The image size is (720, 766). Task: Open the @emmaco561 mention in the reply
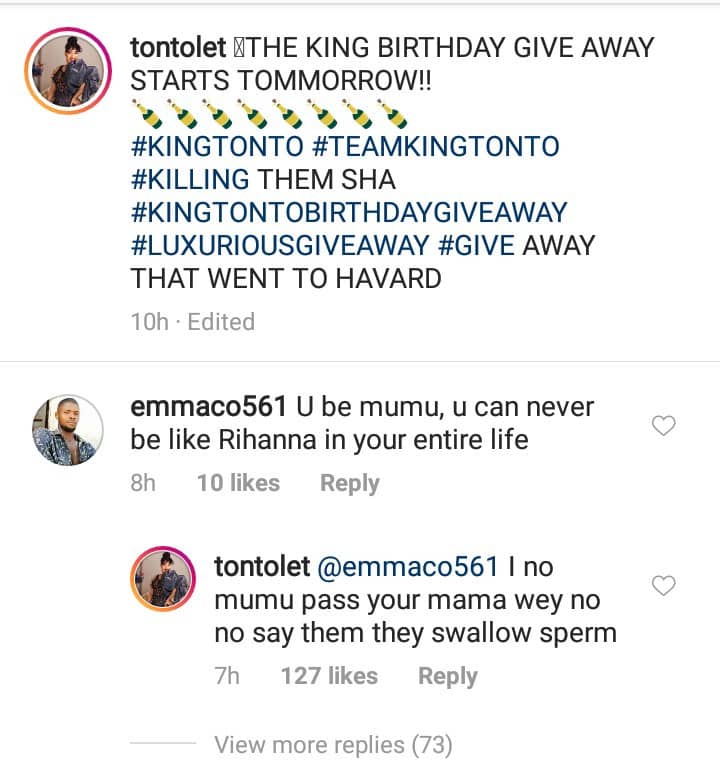click(x=406, y=567)
